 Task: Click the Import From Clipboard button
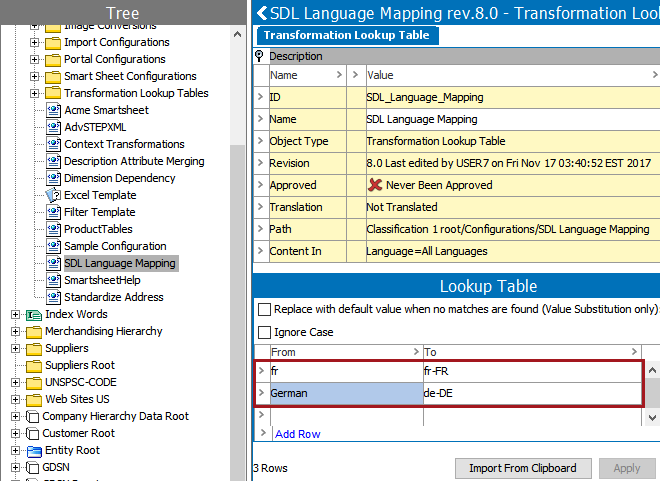click(x=523, y=468)
